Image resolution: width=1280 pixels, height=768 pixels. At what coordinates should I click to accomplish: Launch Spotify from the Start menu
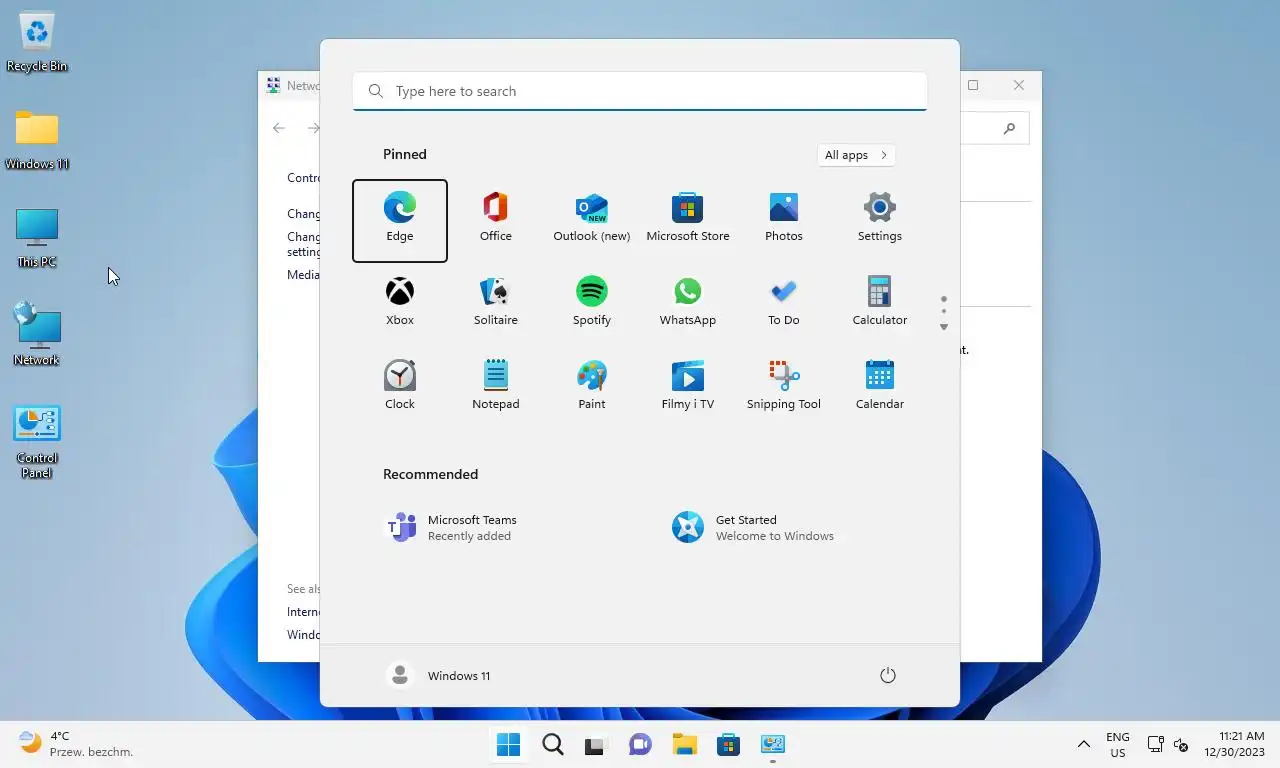pos(592,305)
